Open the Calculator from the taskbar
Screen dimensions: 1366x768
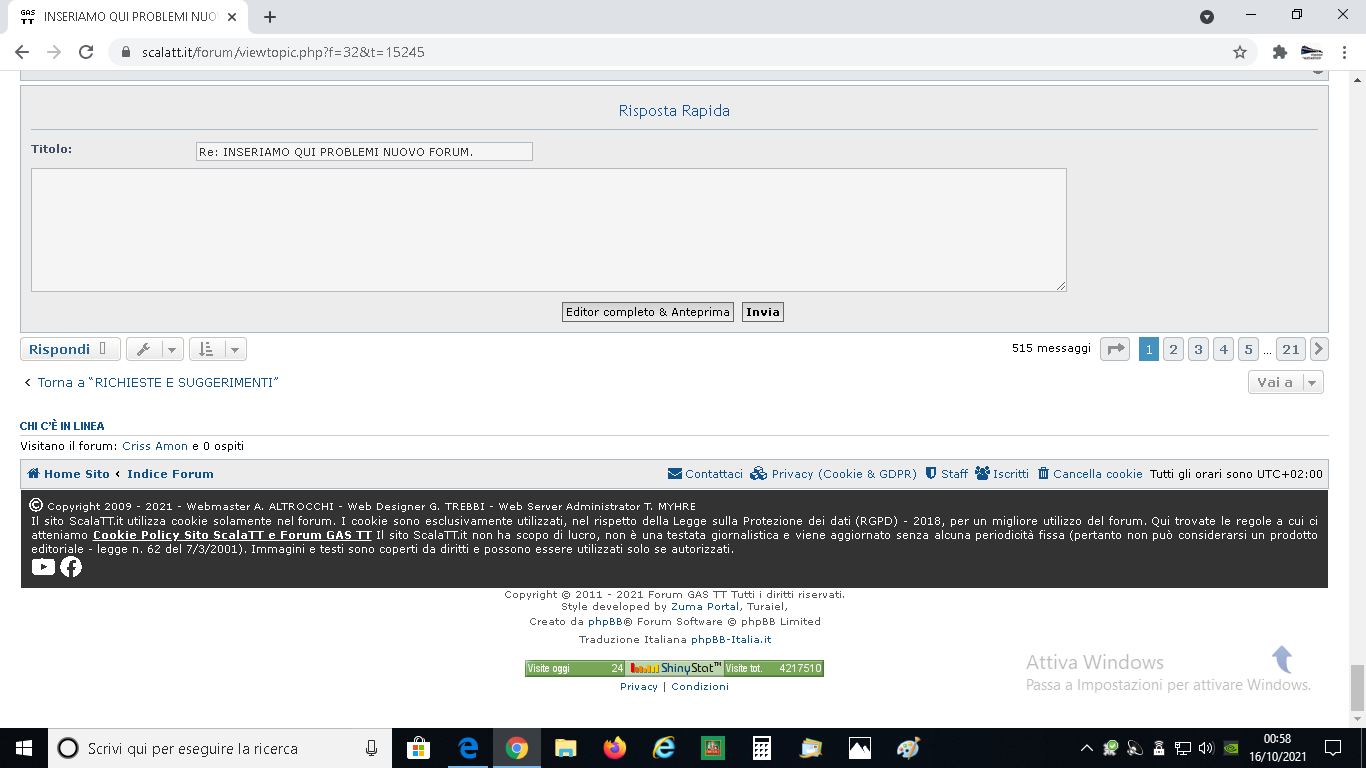tap(762, 748)
